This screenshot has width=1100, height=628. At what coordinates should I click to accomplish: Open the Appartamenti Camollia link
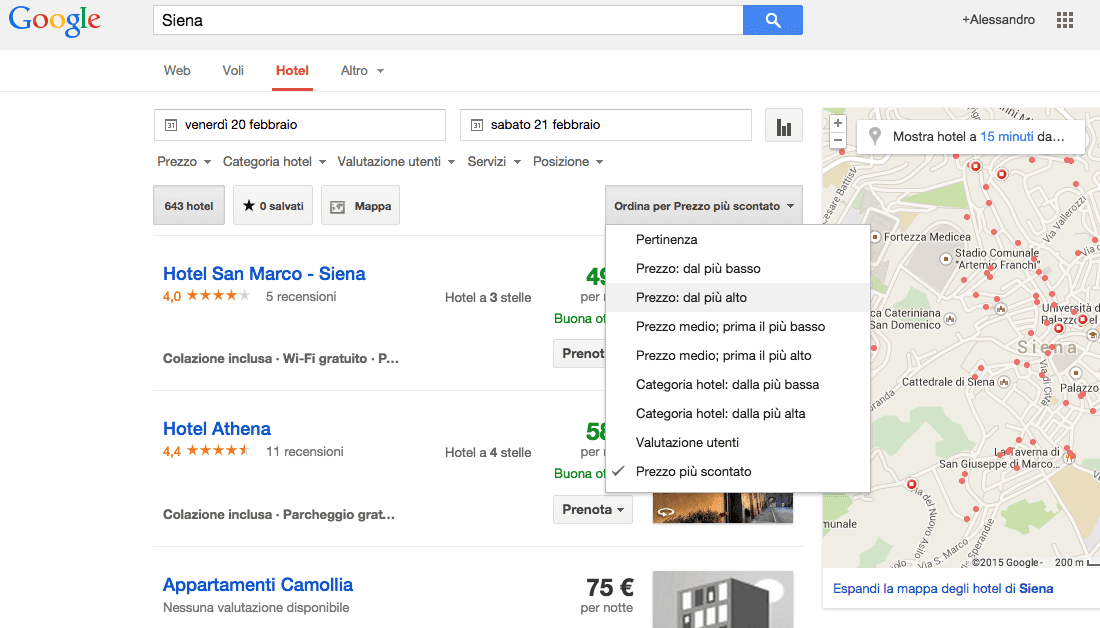tap(257, 584)
